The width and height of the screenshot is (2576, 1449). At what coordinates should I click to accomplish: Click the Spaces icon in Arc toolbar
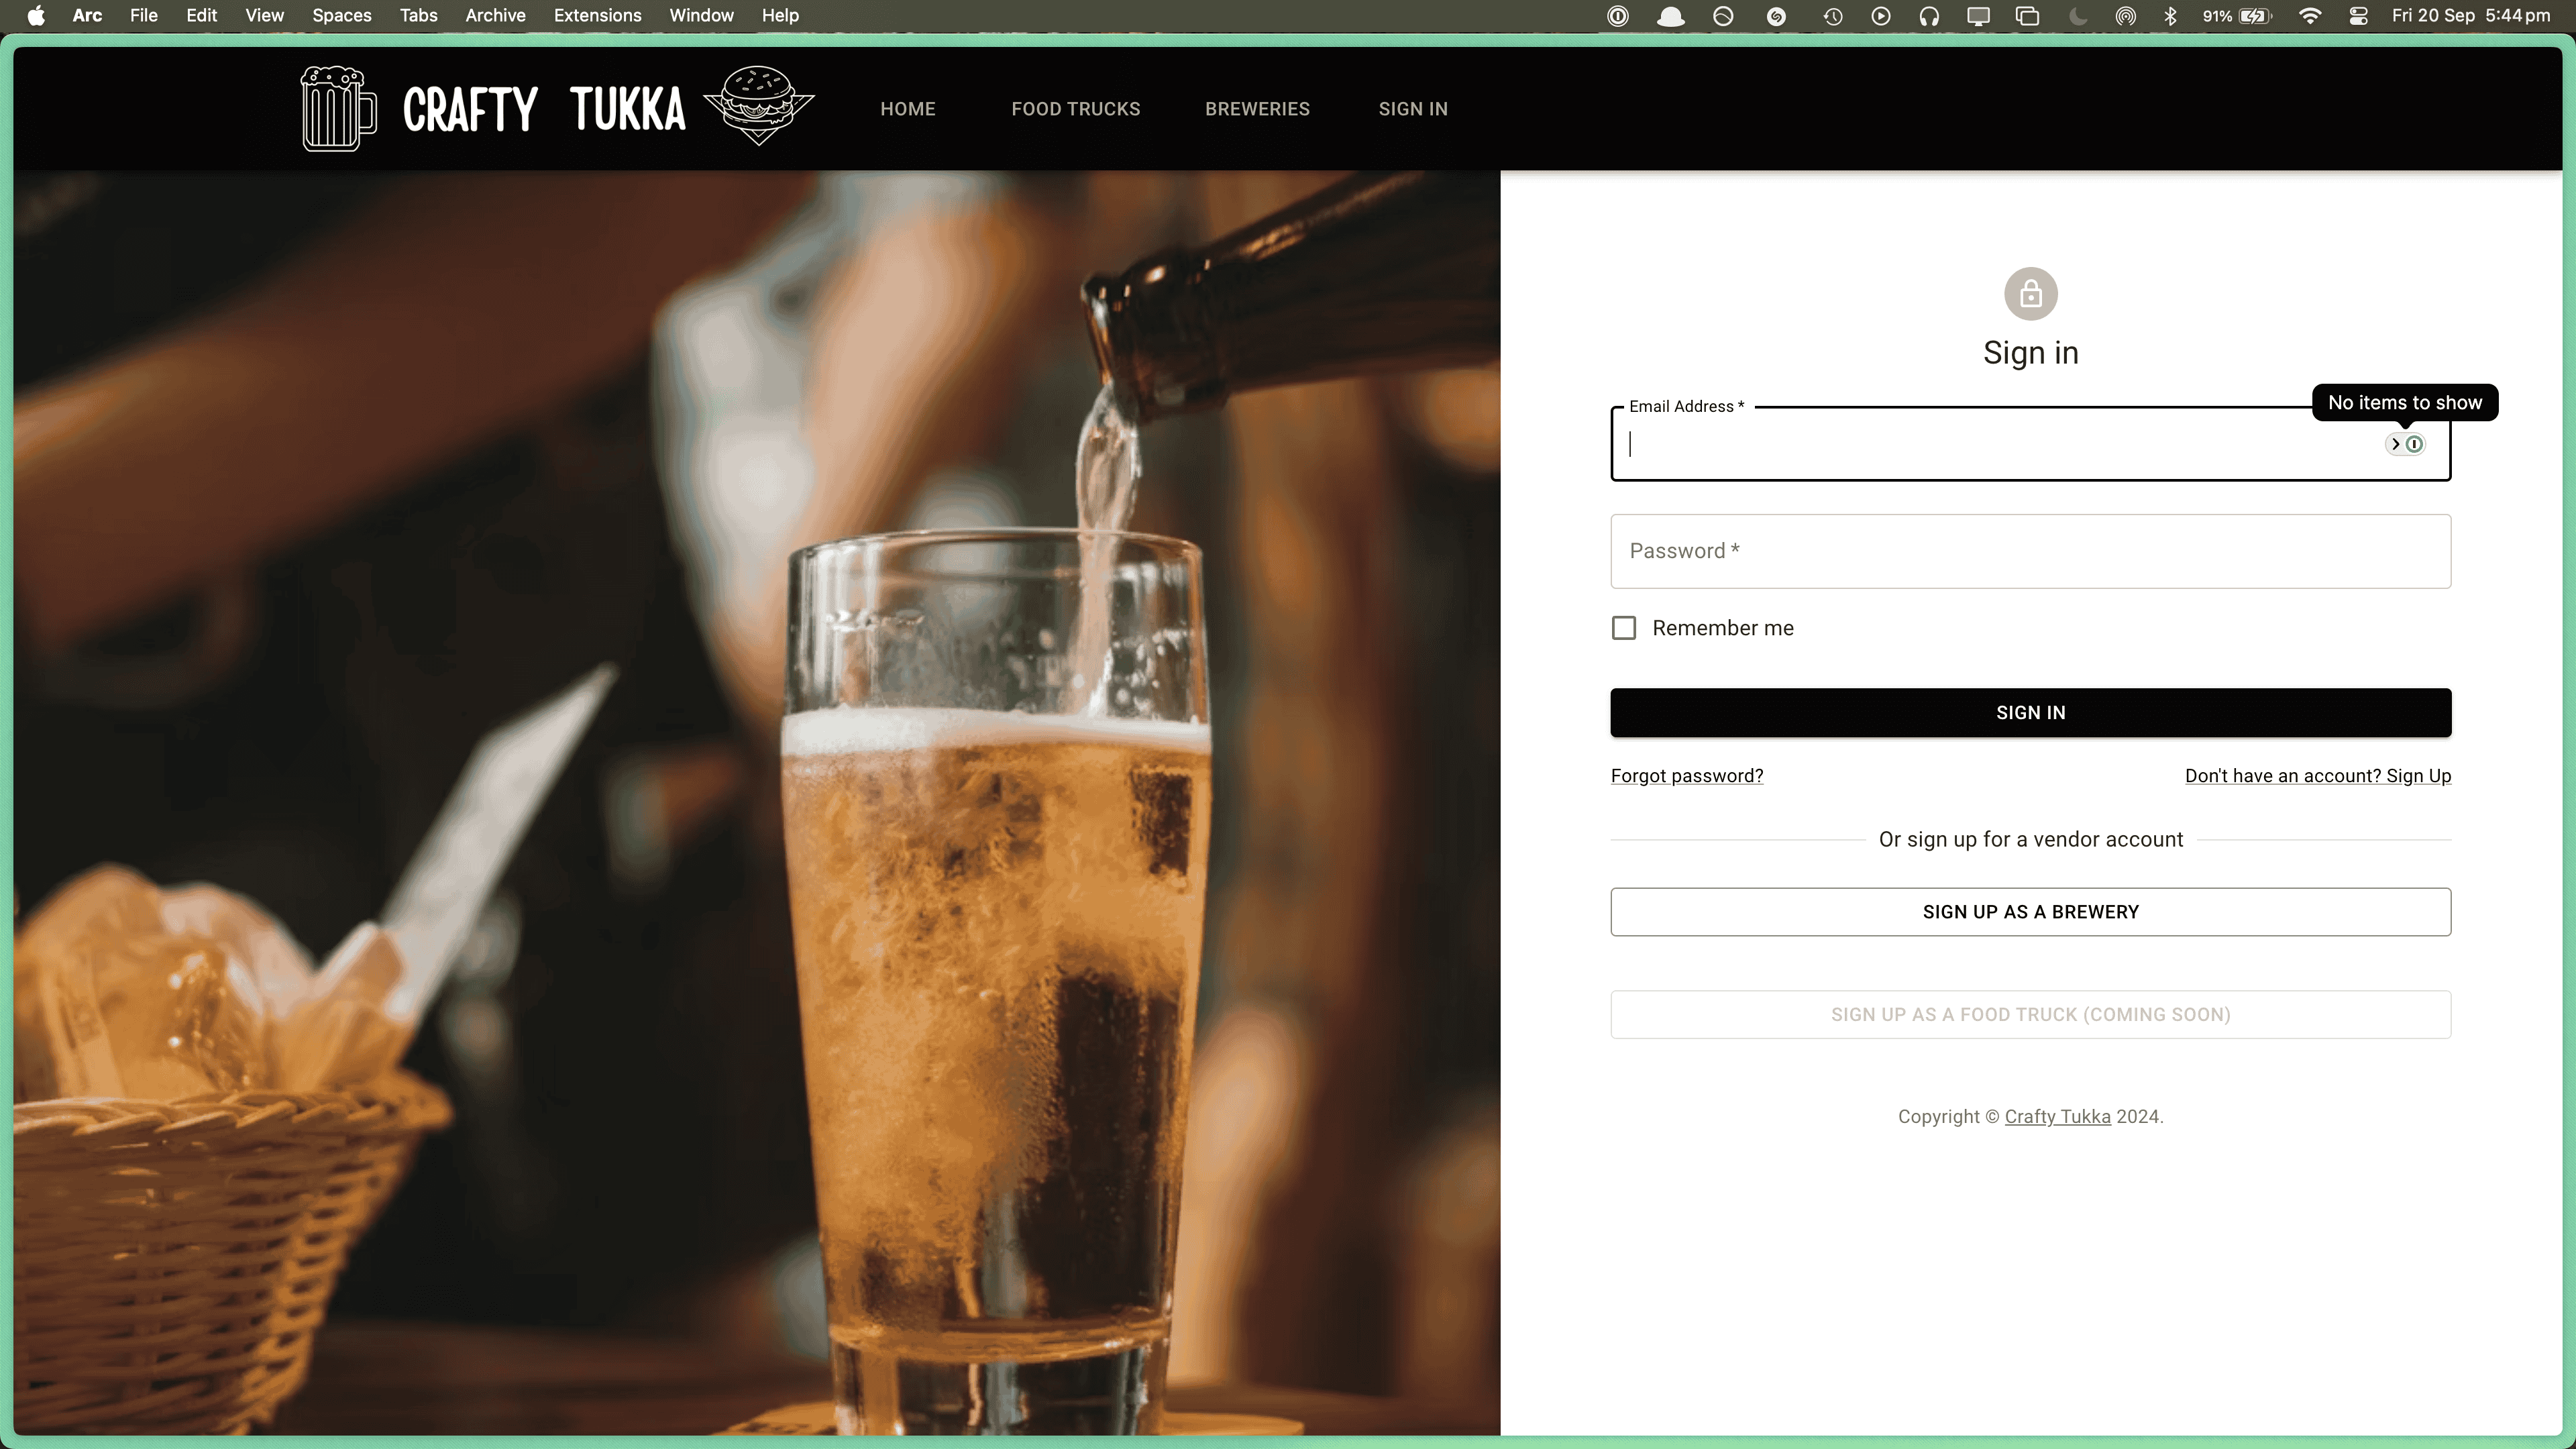(341, 16)
